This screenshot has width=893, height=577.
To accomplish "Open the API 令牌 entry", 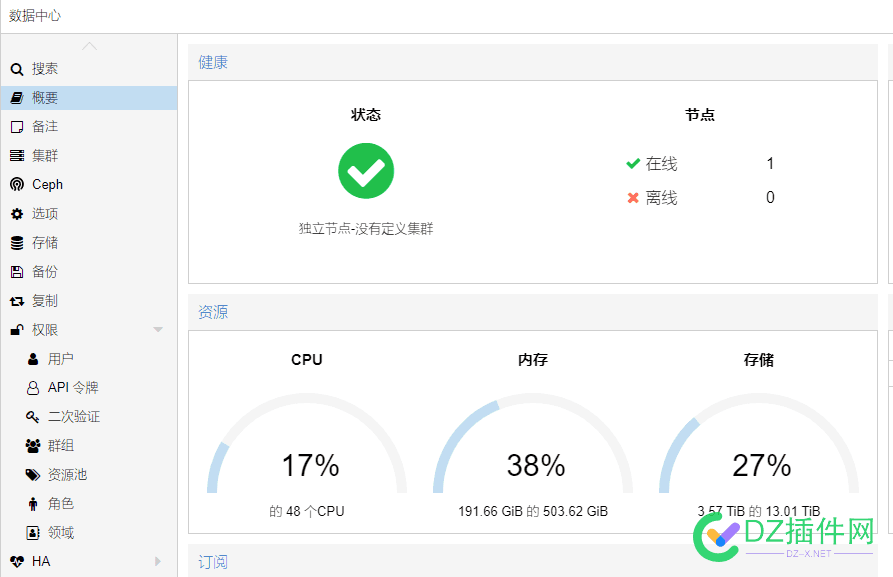I will (x=73, y=388).
